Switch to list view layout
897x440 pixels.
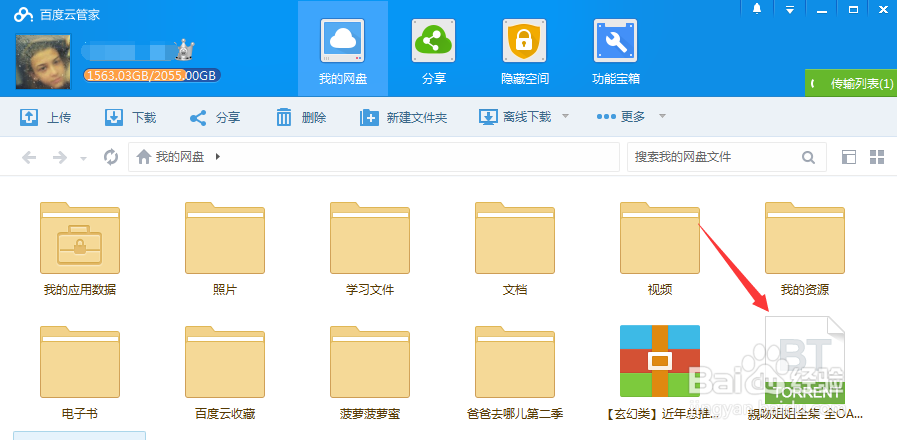click(849, 157)
